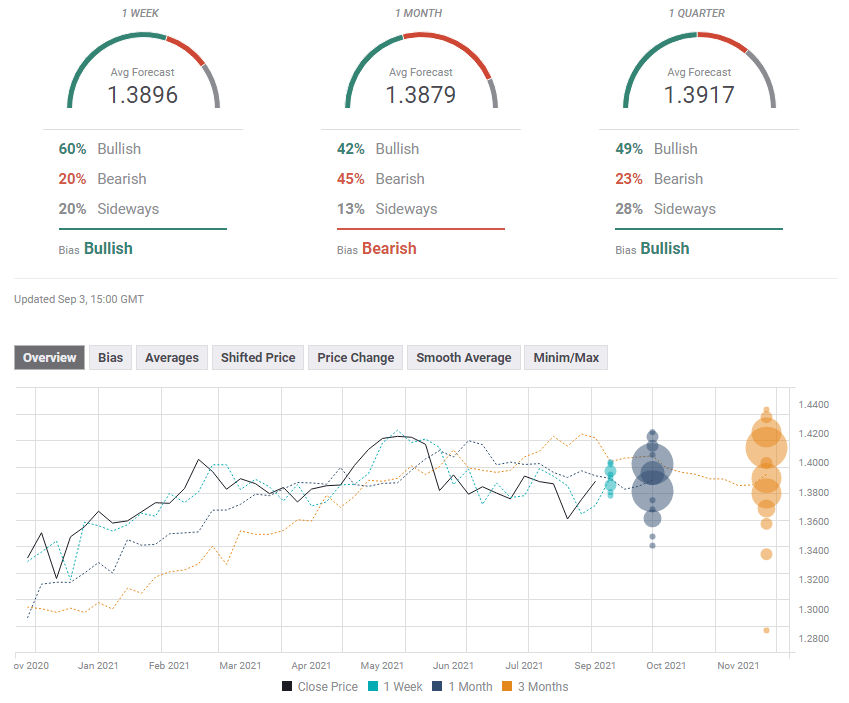Click the black Close Price legend swatch

coord(287,686)
